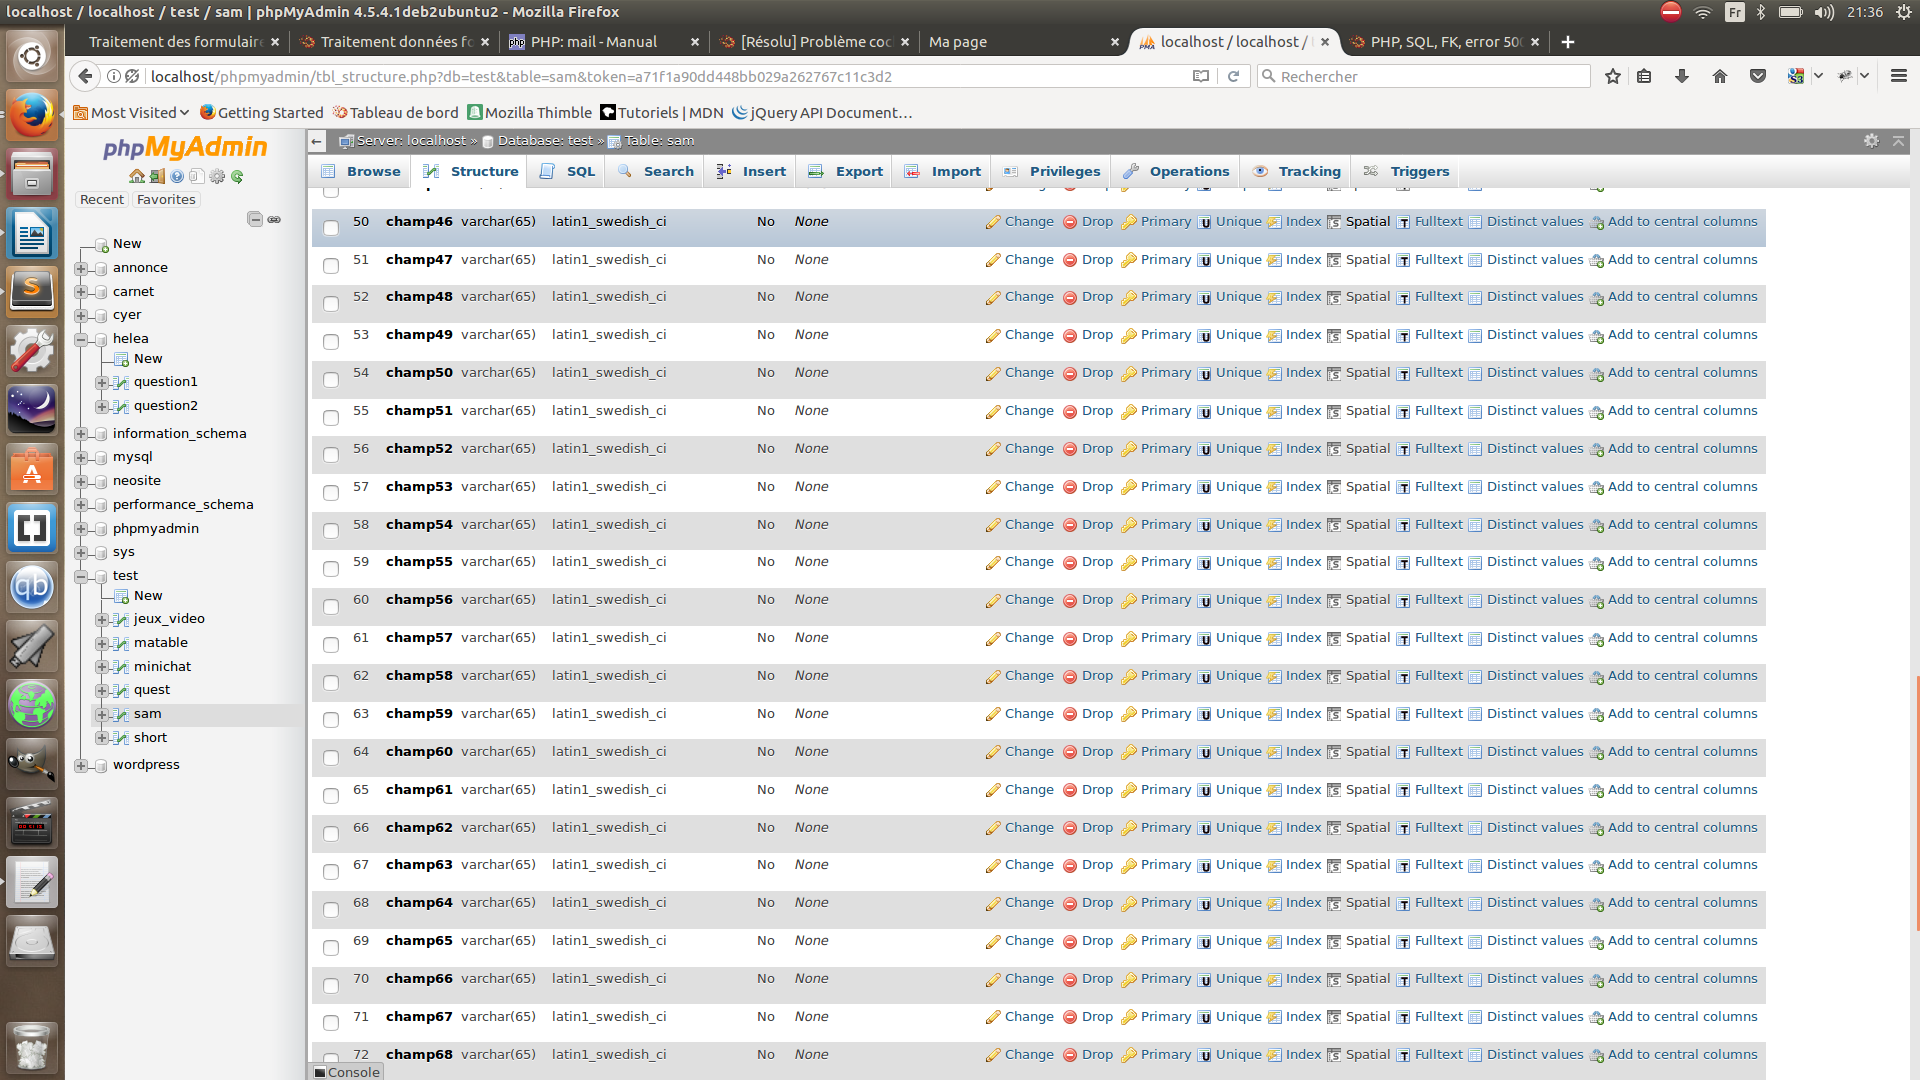Open the Operations tab

[1176, 171]
